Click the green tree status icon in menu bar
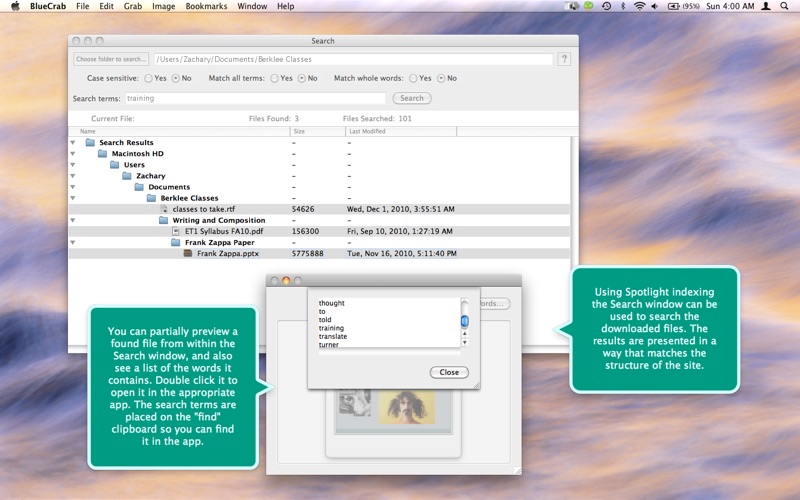Image resolution: width=800 pixels, height=500 pixels. coord(589,6)
